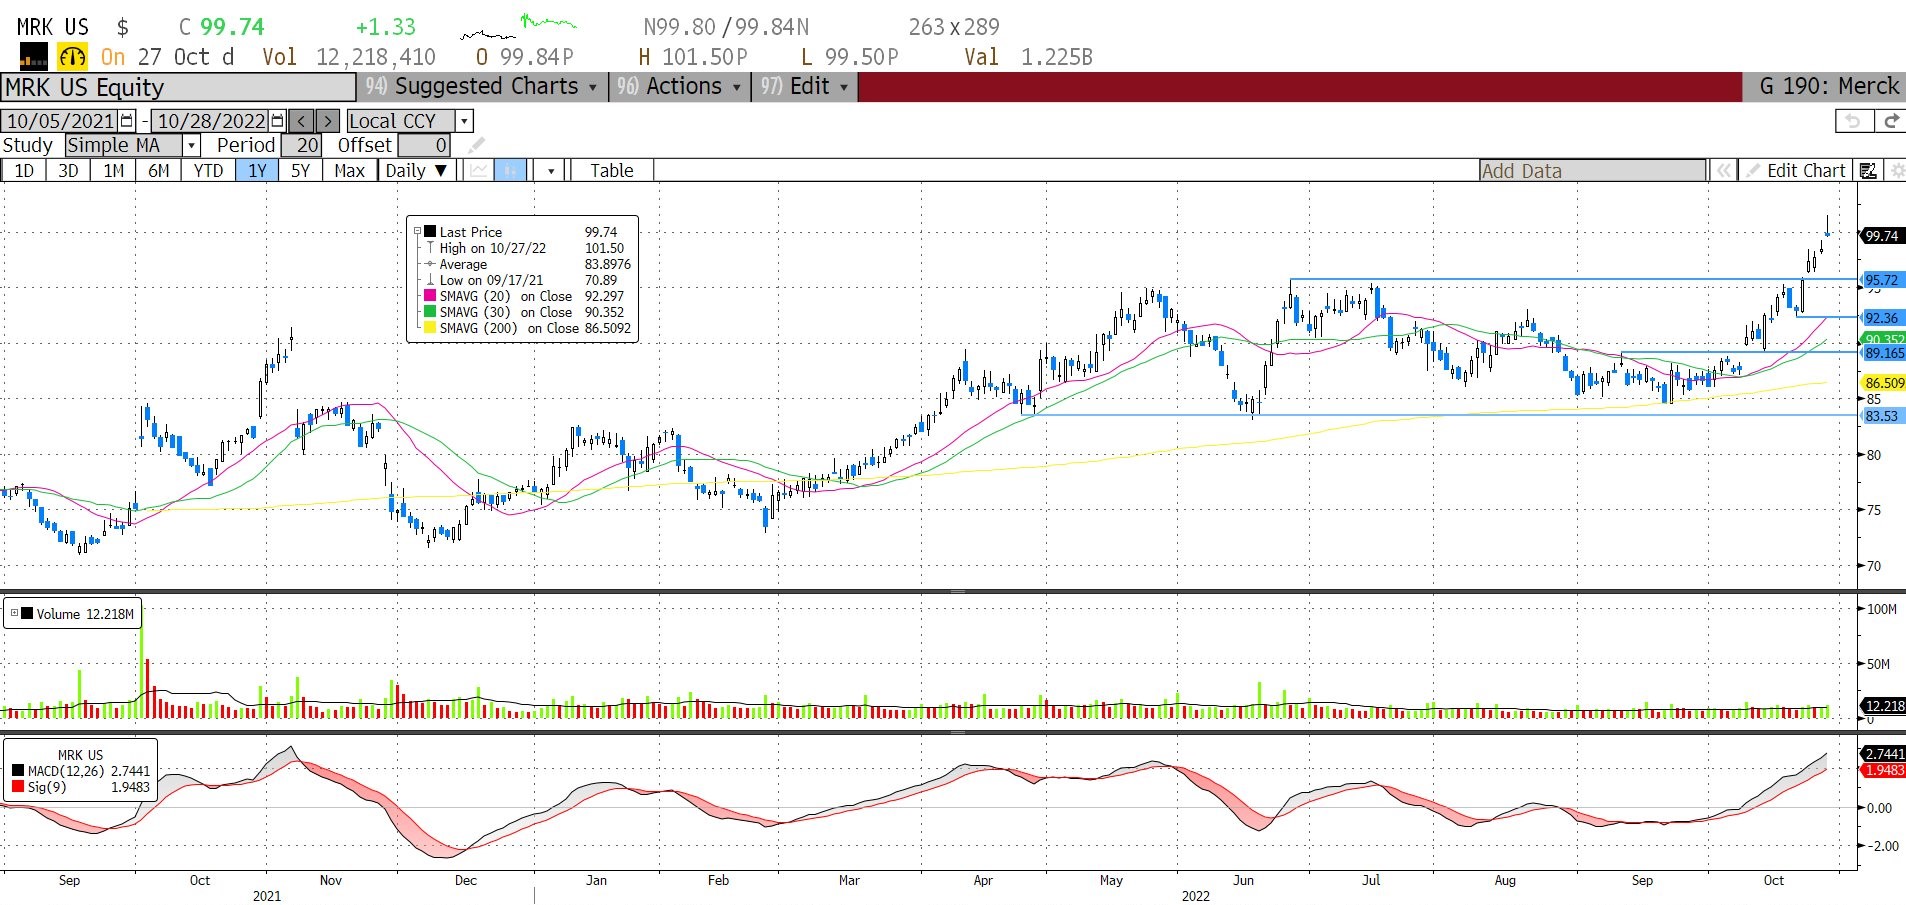Screen dimensions: 1906x905
Task: Click the undo arrow icon
Action: (x=1853, y=121)
